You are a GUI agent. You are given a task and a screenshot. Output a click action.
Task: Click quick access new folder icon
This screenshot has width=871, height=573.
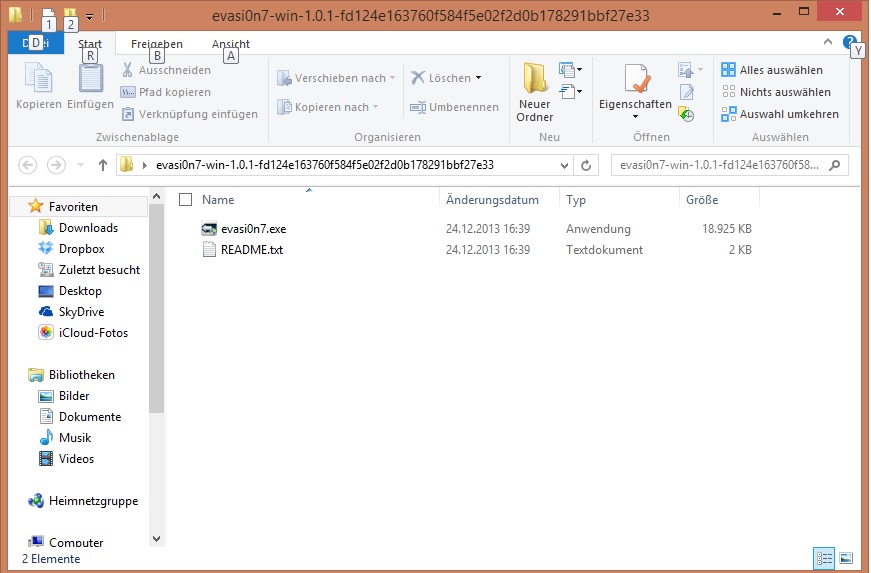coord(69,14)
